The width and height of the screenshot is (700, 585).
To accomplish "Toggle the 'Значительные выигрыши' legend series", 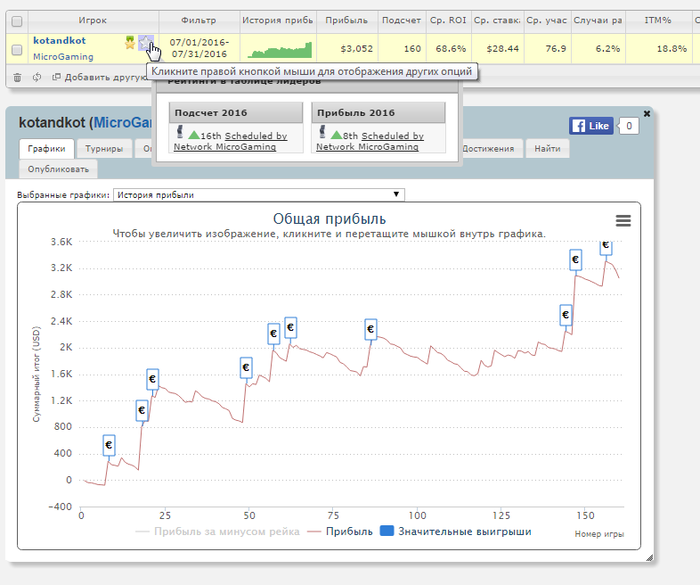I will pos(455,531).
